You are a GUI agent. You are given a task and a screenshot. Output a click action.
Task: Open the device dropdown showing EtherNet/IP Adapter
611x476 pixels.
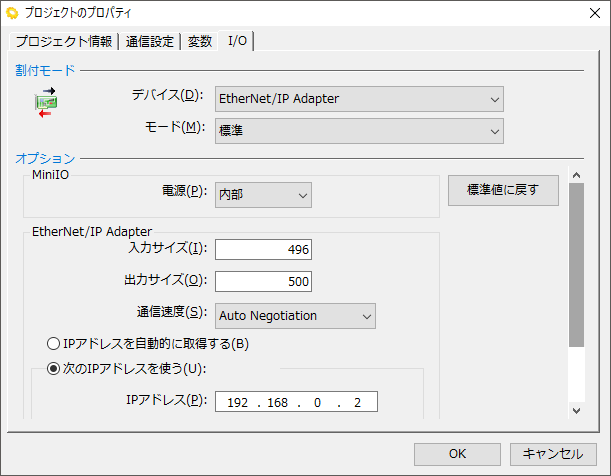tap(359, 98)
